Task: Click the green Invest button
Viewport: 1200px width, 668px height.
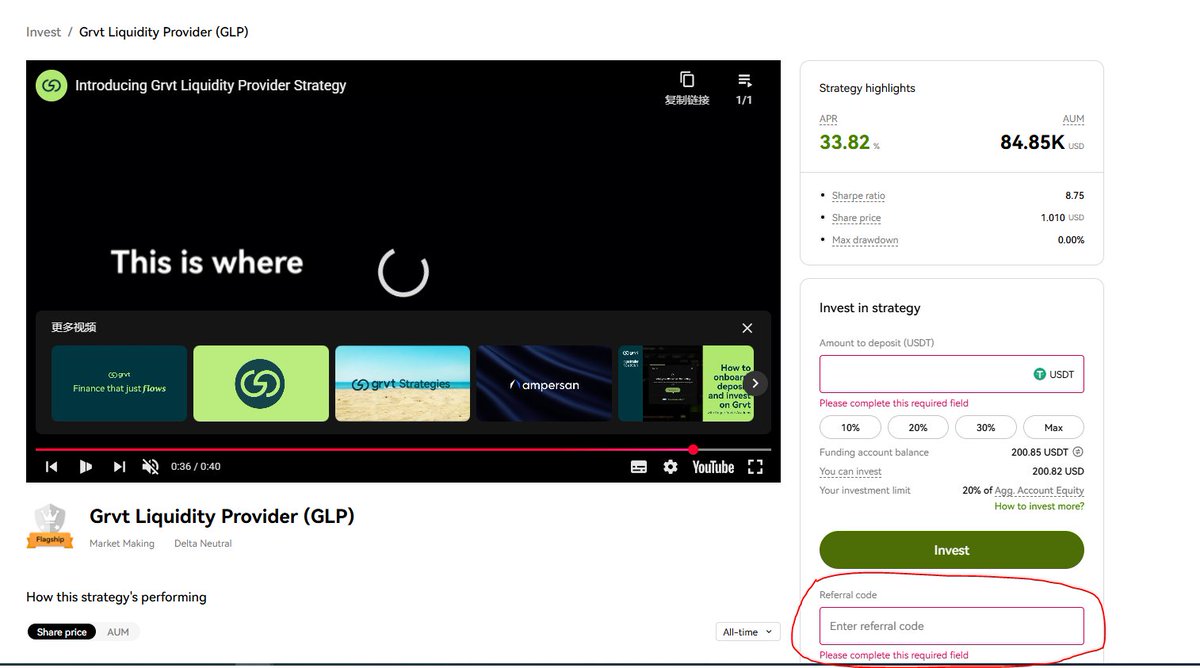Action: [x=951, y=550]
